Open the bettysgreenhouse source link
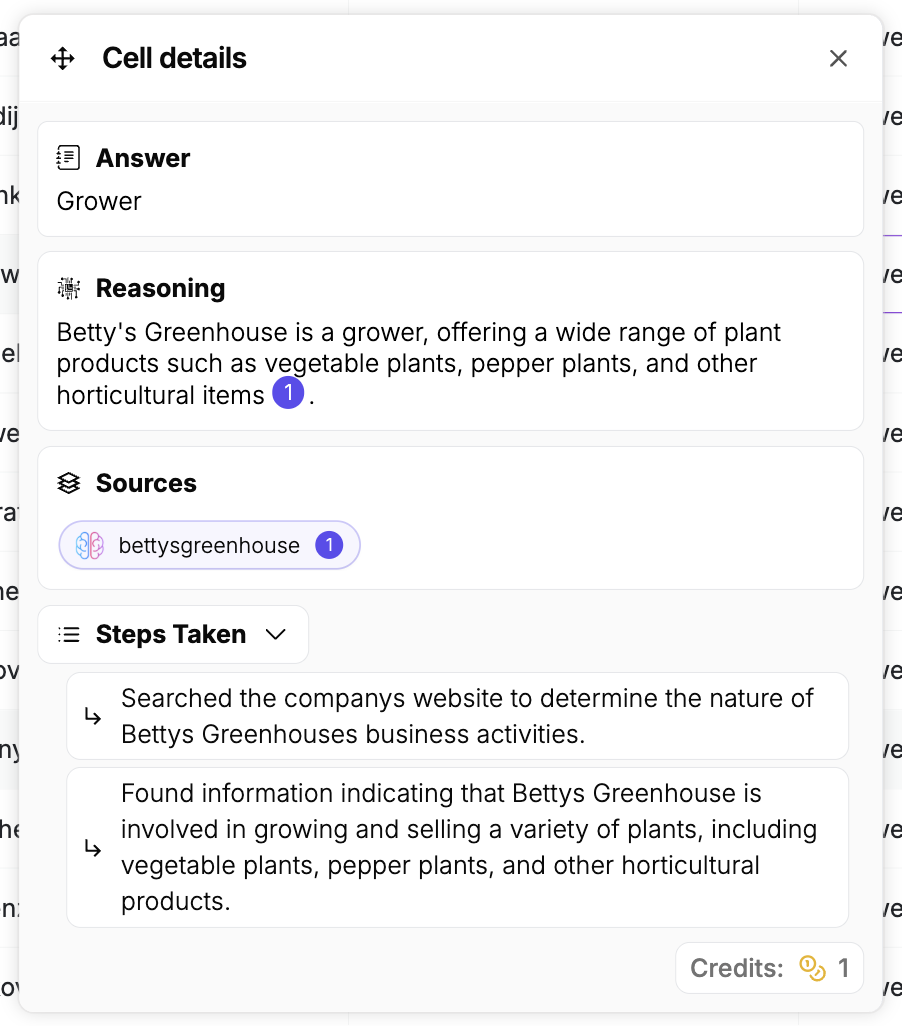The image size is (902, 1026). point(209,545)
